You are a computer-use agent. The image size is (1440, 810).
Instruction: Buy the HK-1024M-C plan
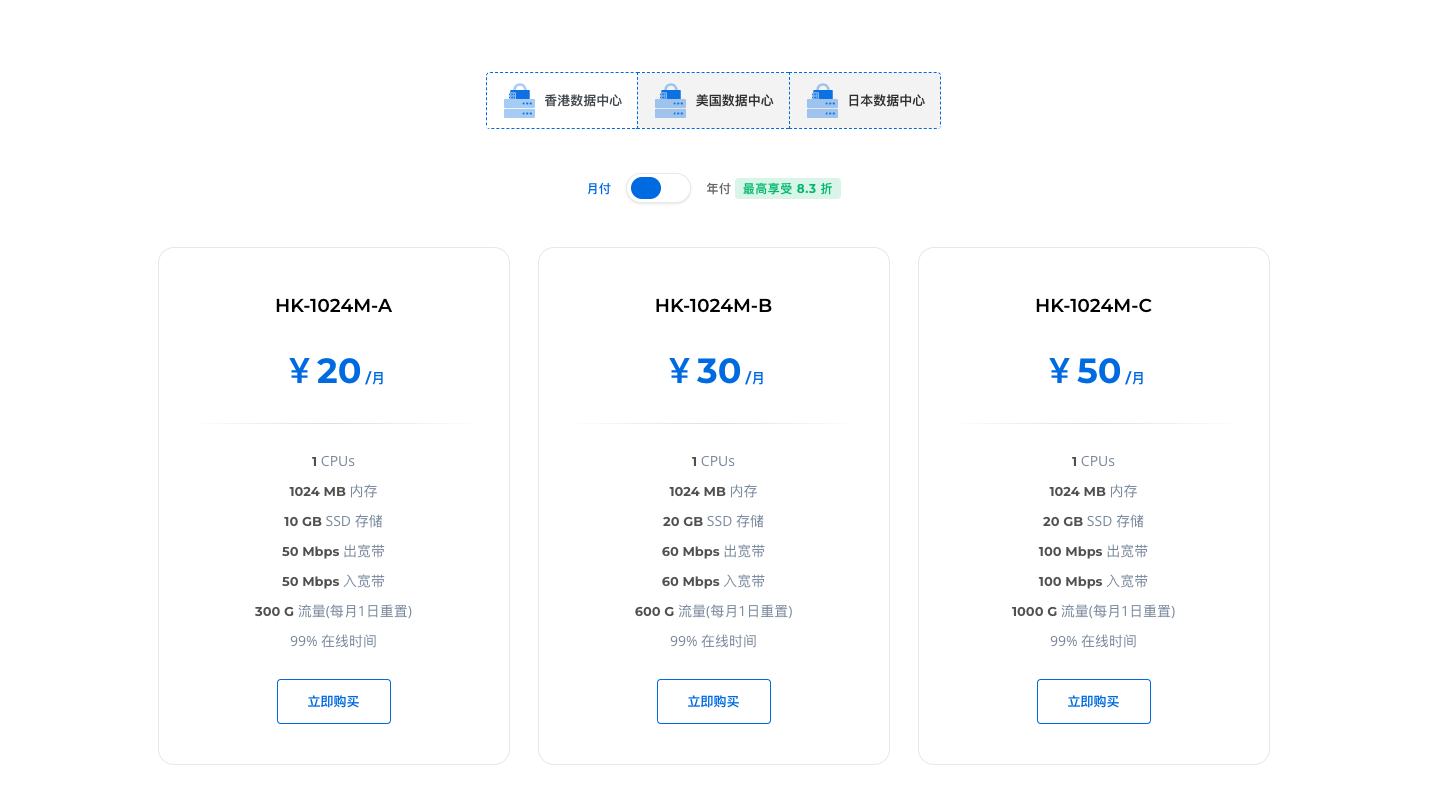(x=1093, y=702)
